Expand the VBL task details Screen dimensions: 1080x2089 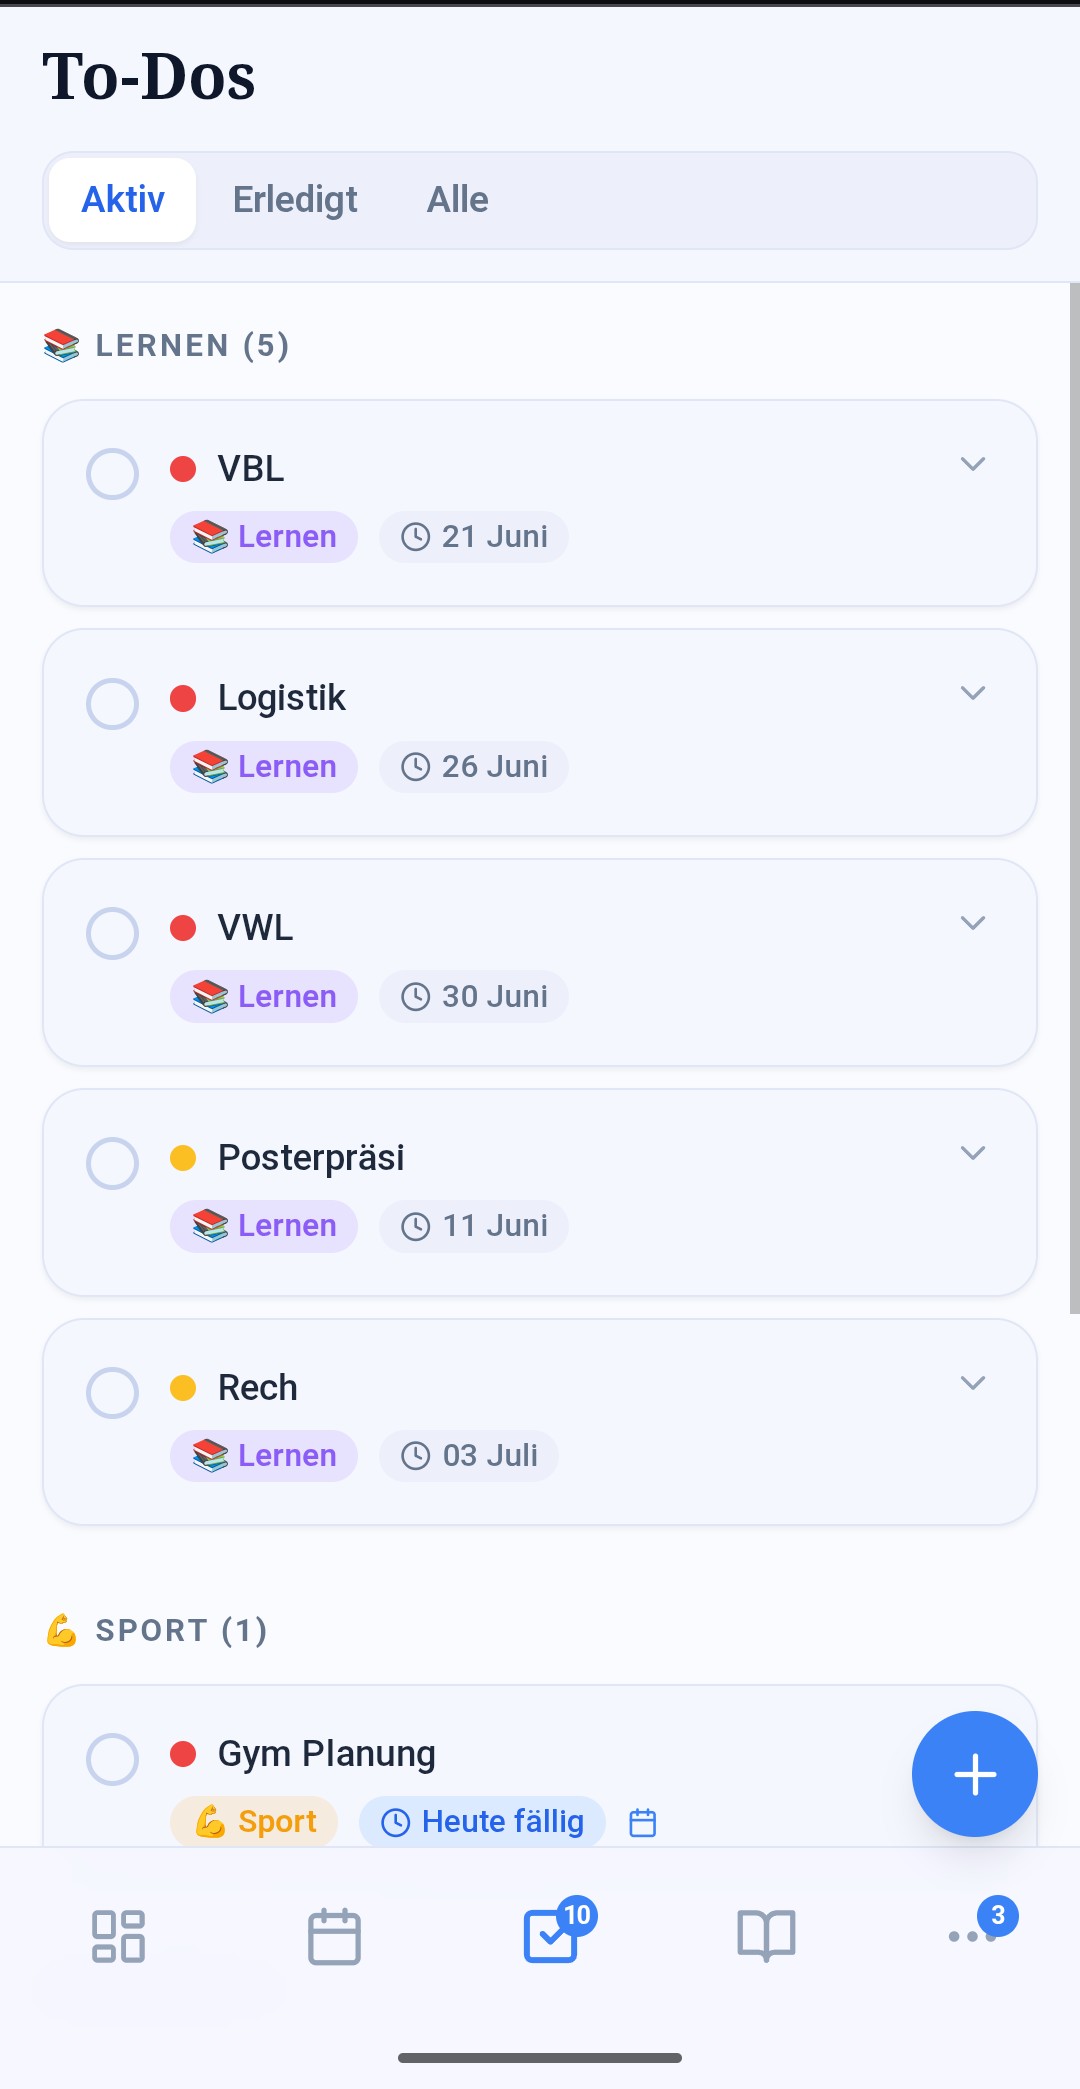coord(973,464)
